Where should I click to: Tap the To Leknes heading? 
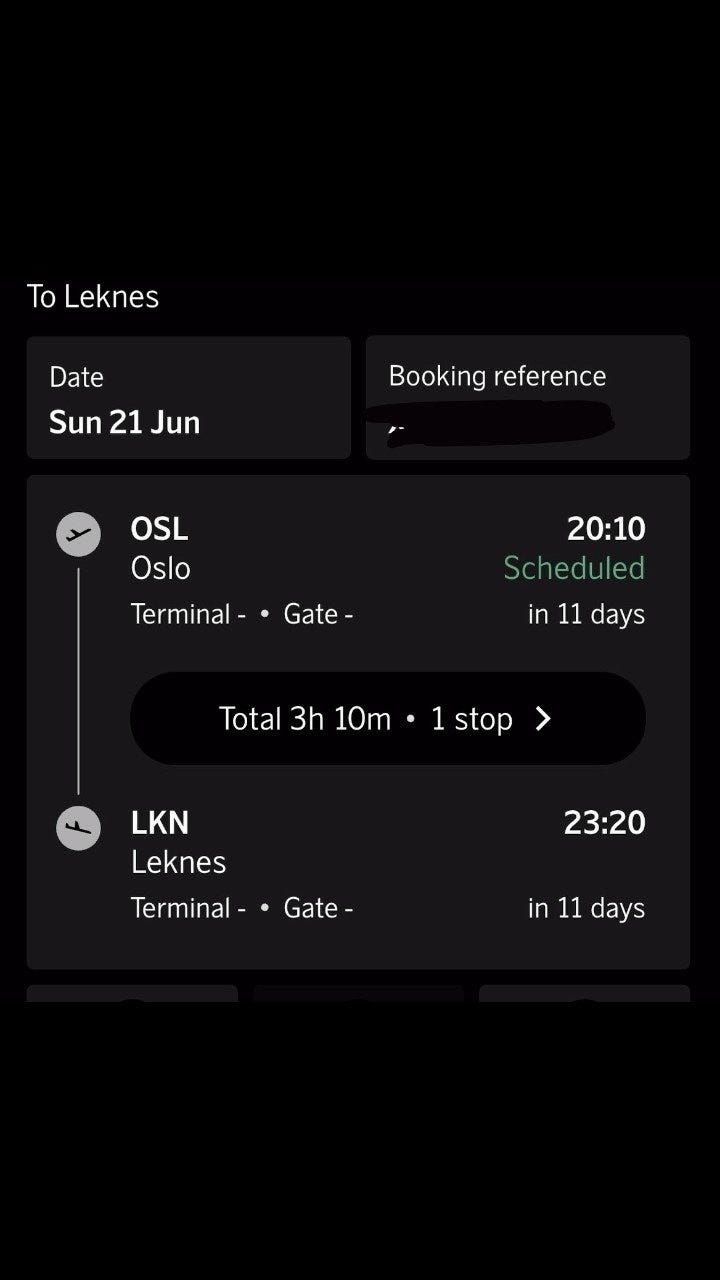click(x=93, y=296)
